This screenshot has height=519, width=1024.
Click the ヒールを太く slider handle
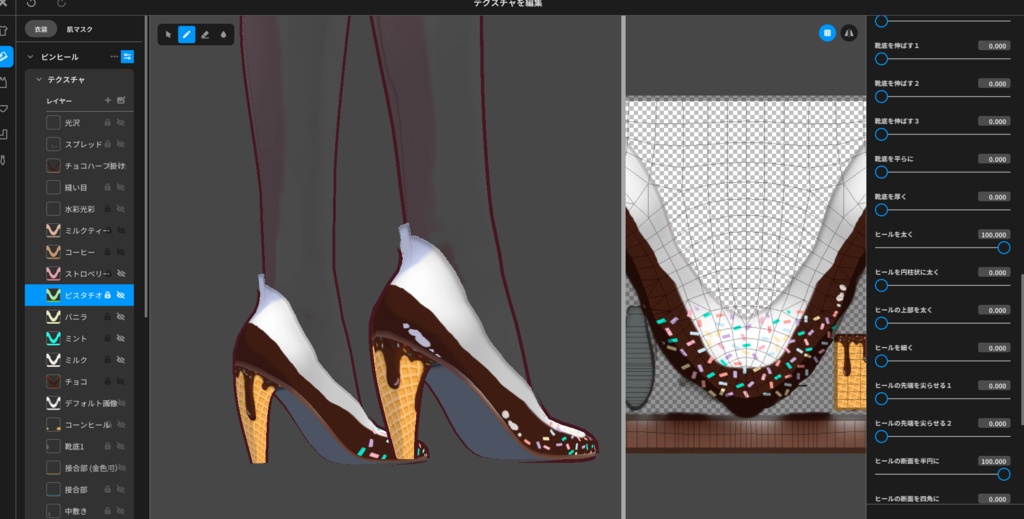1004,247
